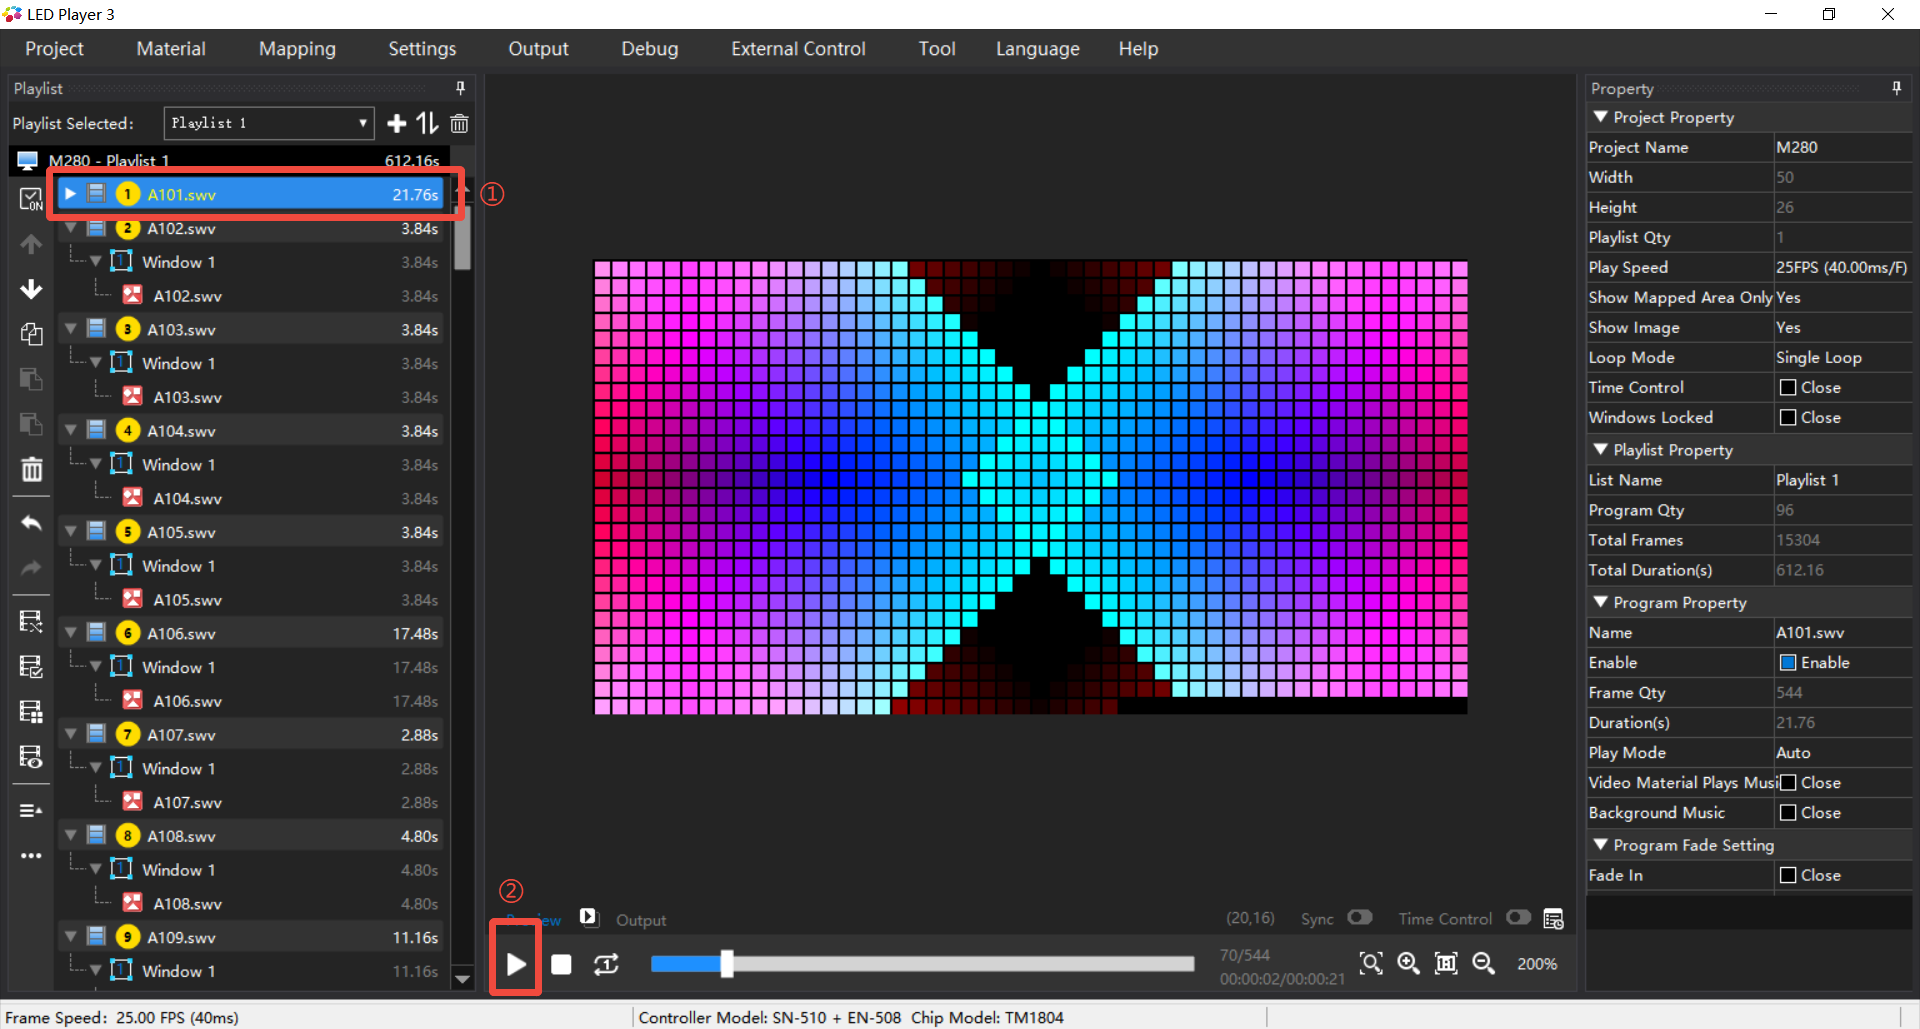Screen dimensions: 1920x1029
Task: Switch to the Output tab
Action: [641, 920]
